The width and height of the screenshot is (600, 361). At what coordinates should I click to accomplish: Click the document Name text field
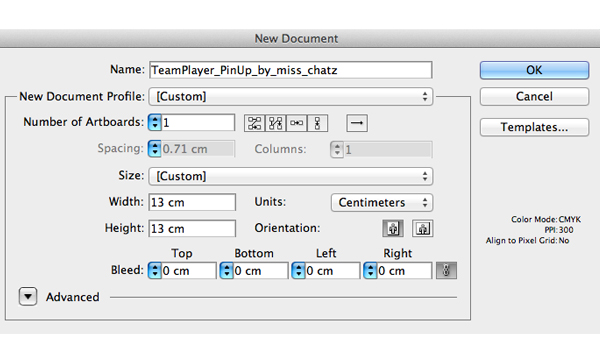[x=291, y=70]
